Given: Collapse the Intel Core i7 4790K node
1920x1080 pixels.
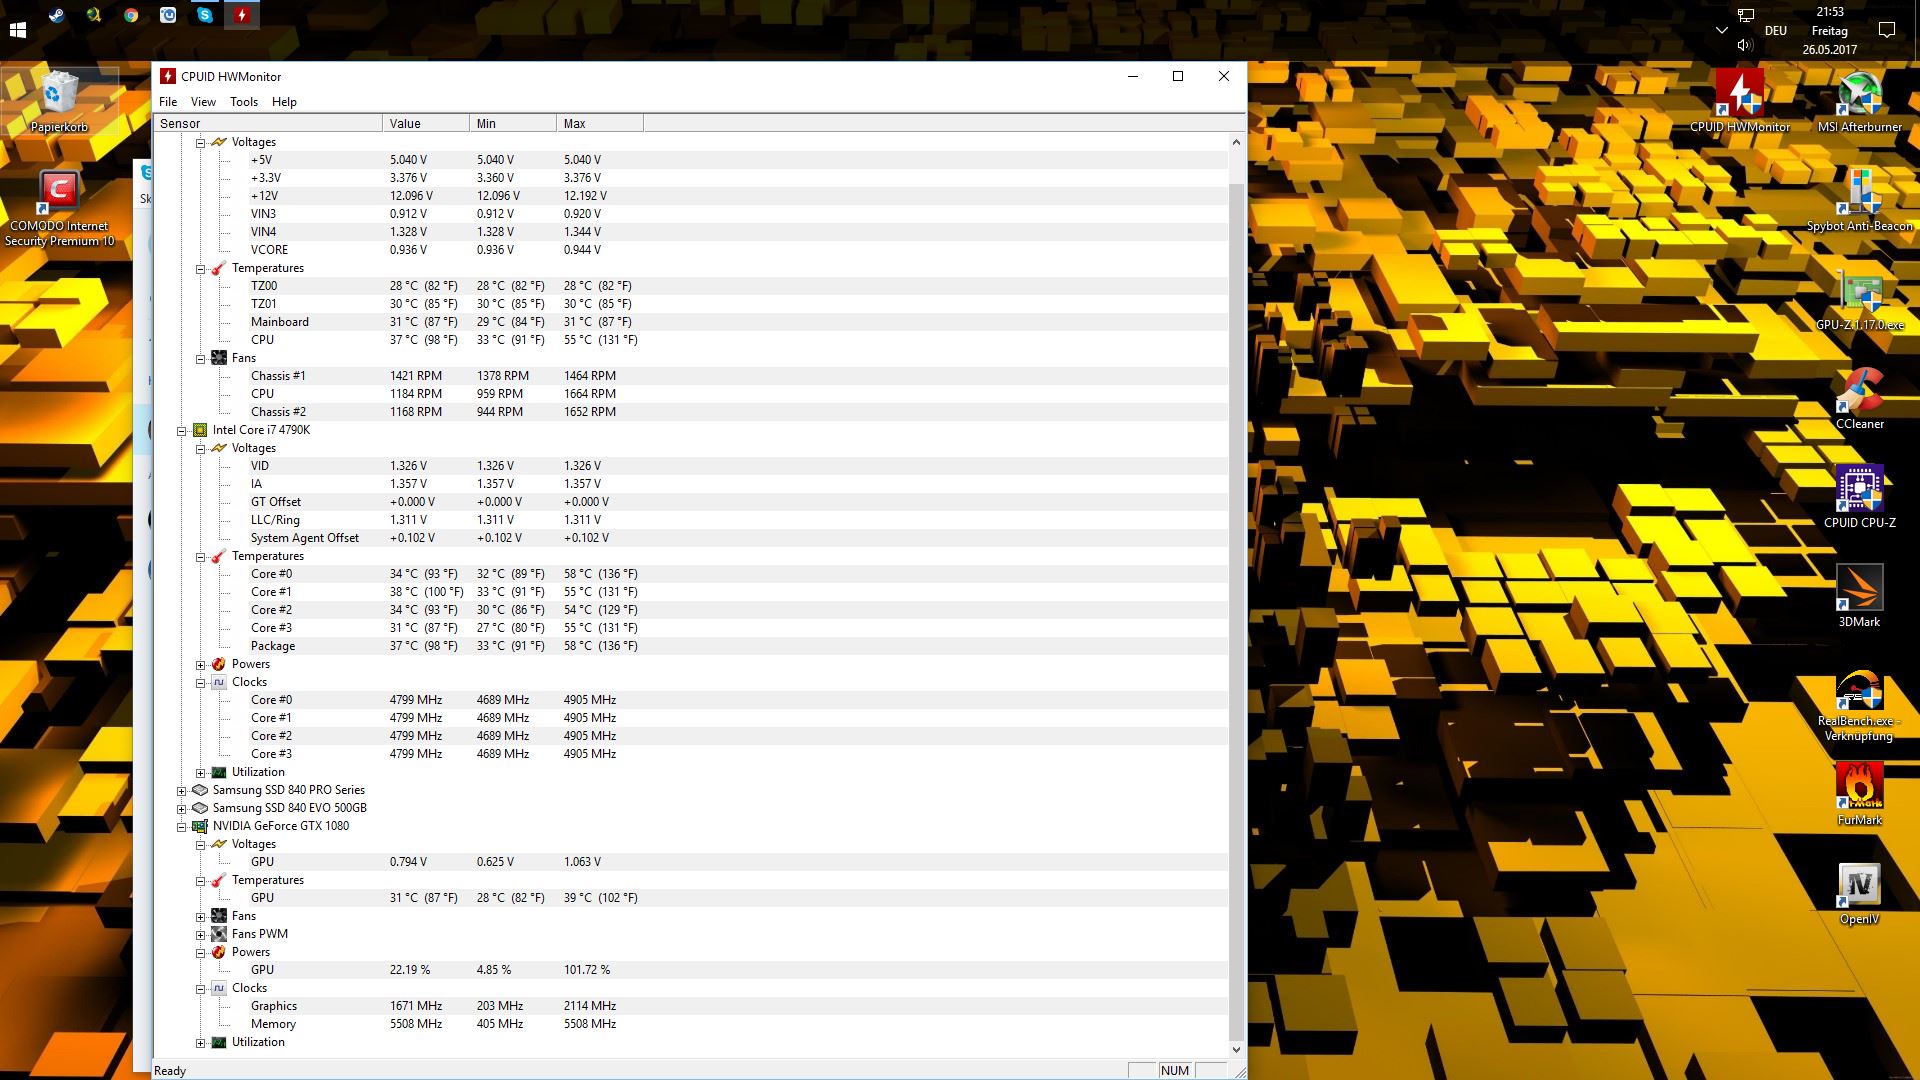Looking at the screenshot, I should [182, 430].
